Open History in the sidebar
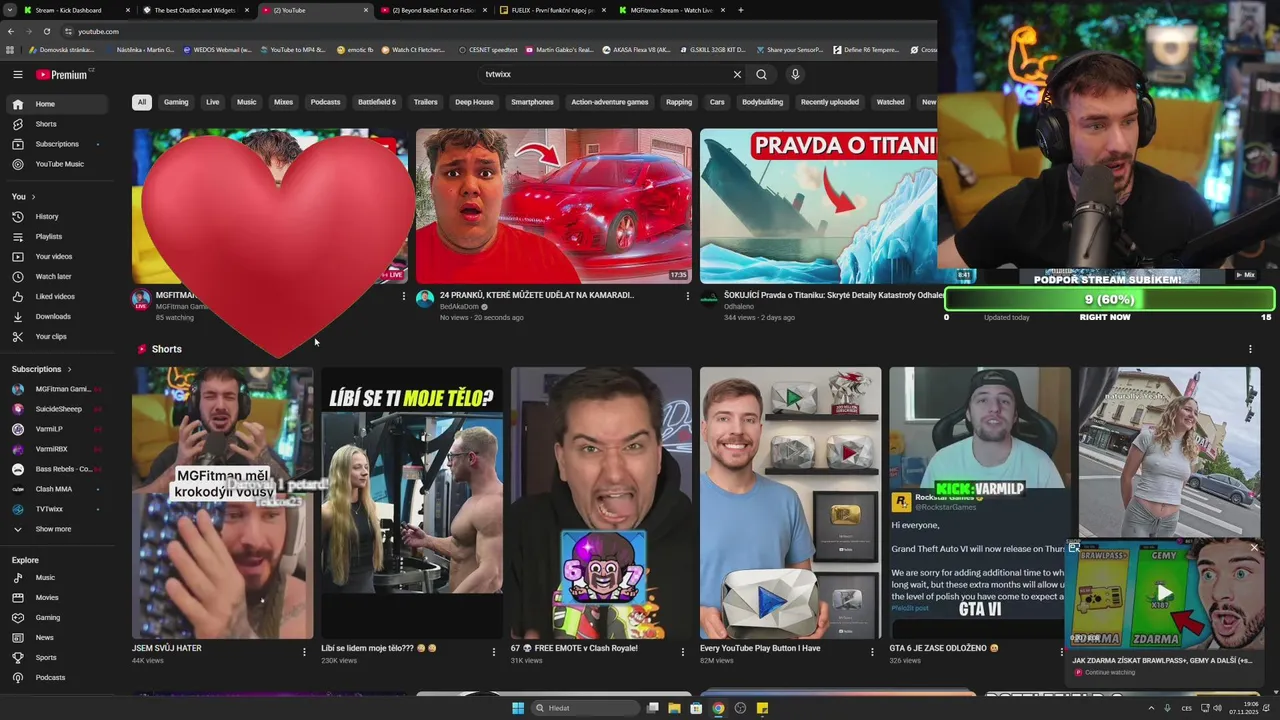Screen dimensions: 1280x720 pos(56,216)
